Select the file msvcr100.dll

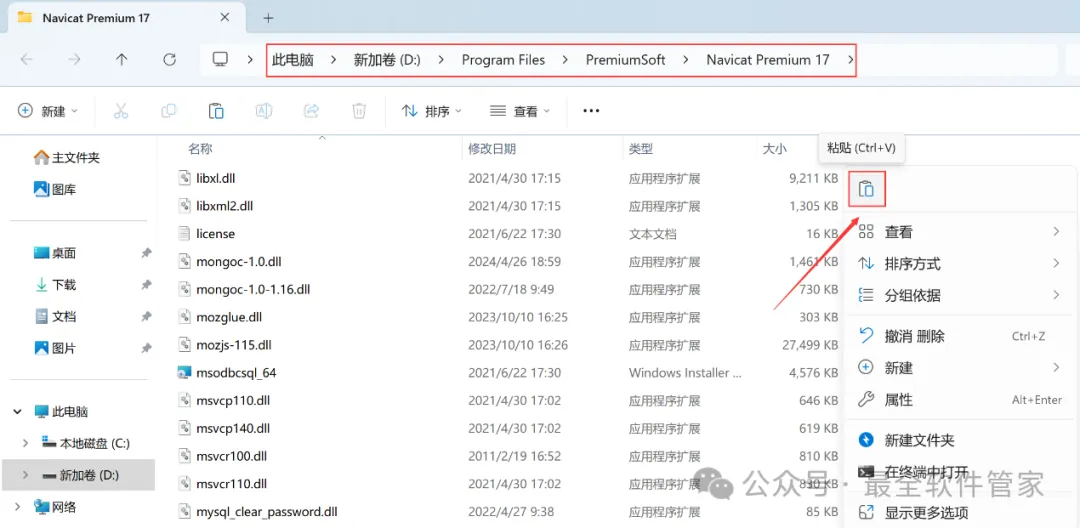click(x=231, y=456)
